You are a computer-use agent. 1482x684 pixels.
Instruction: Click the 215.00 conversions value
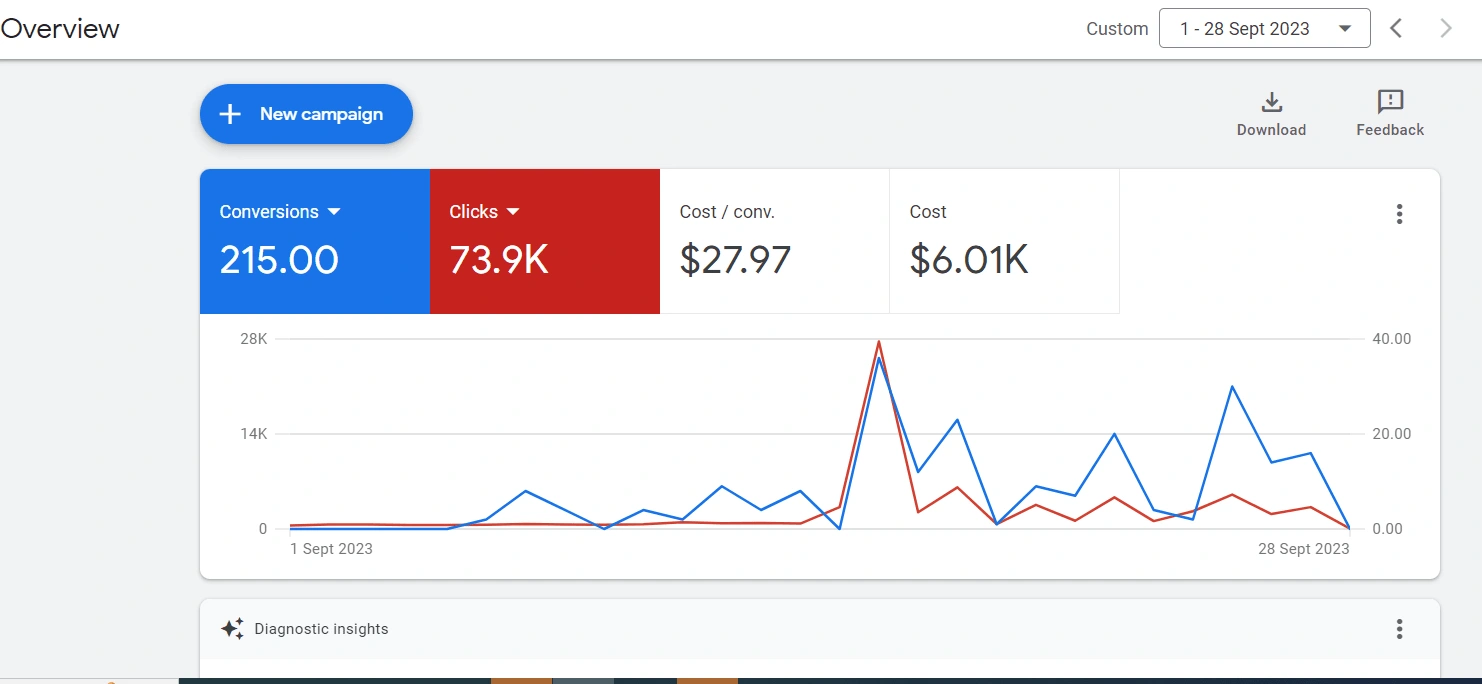click(x=279, y=260)
